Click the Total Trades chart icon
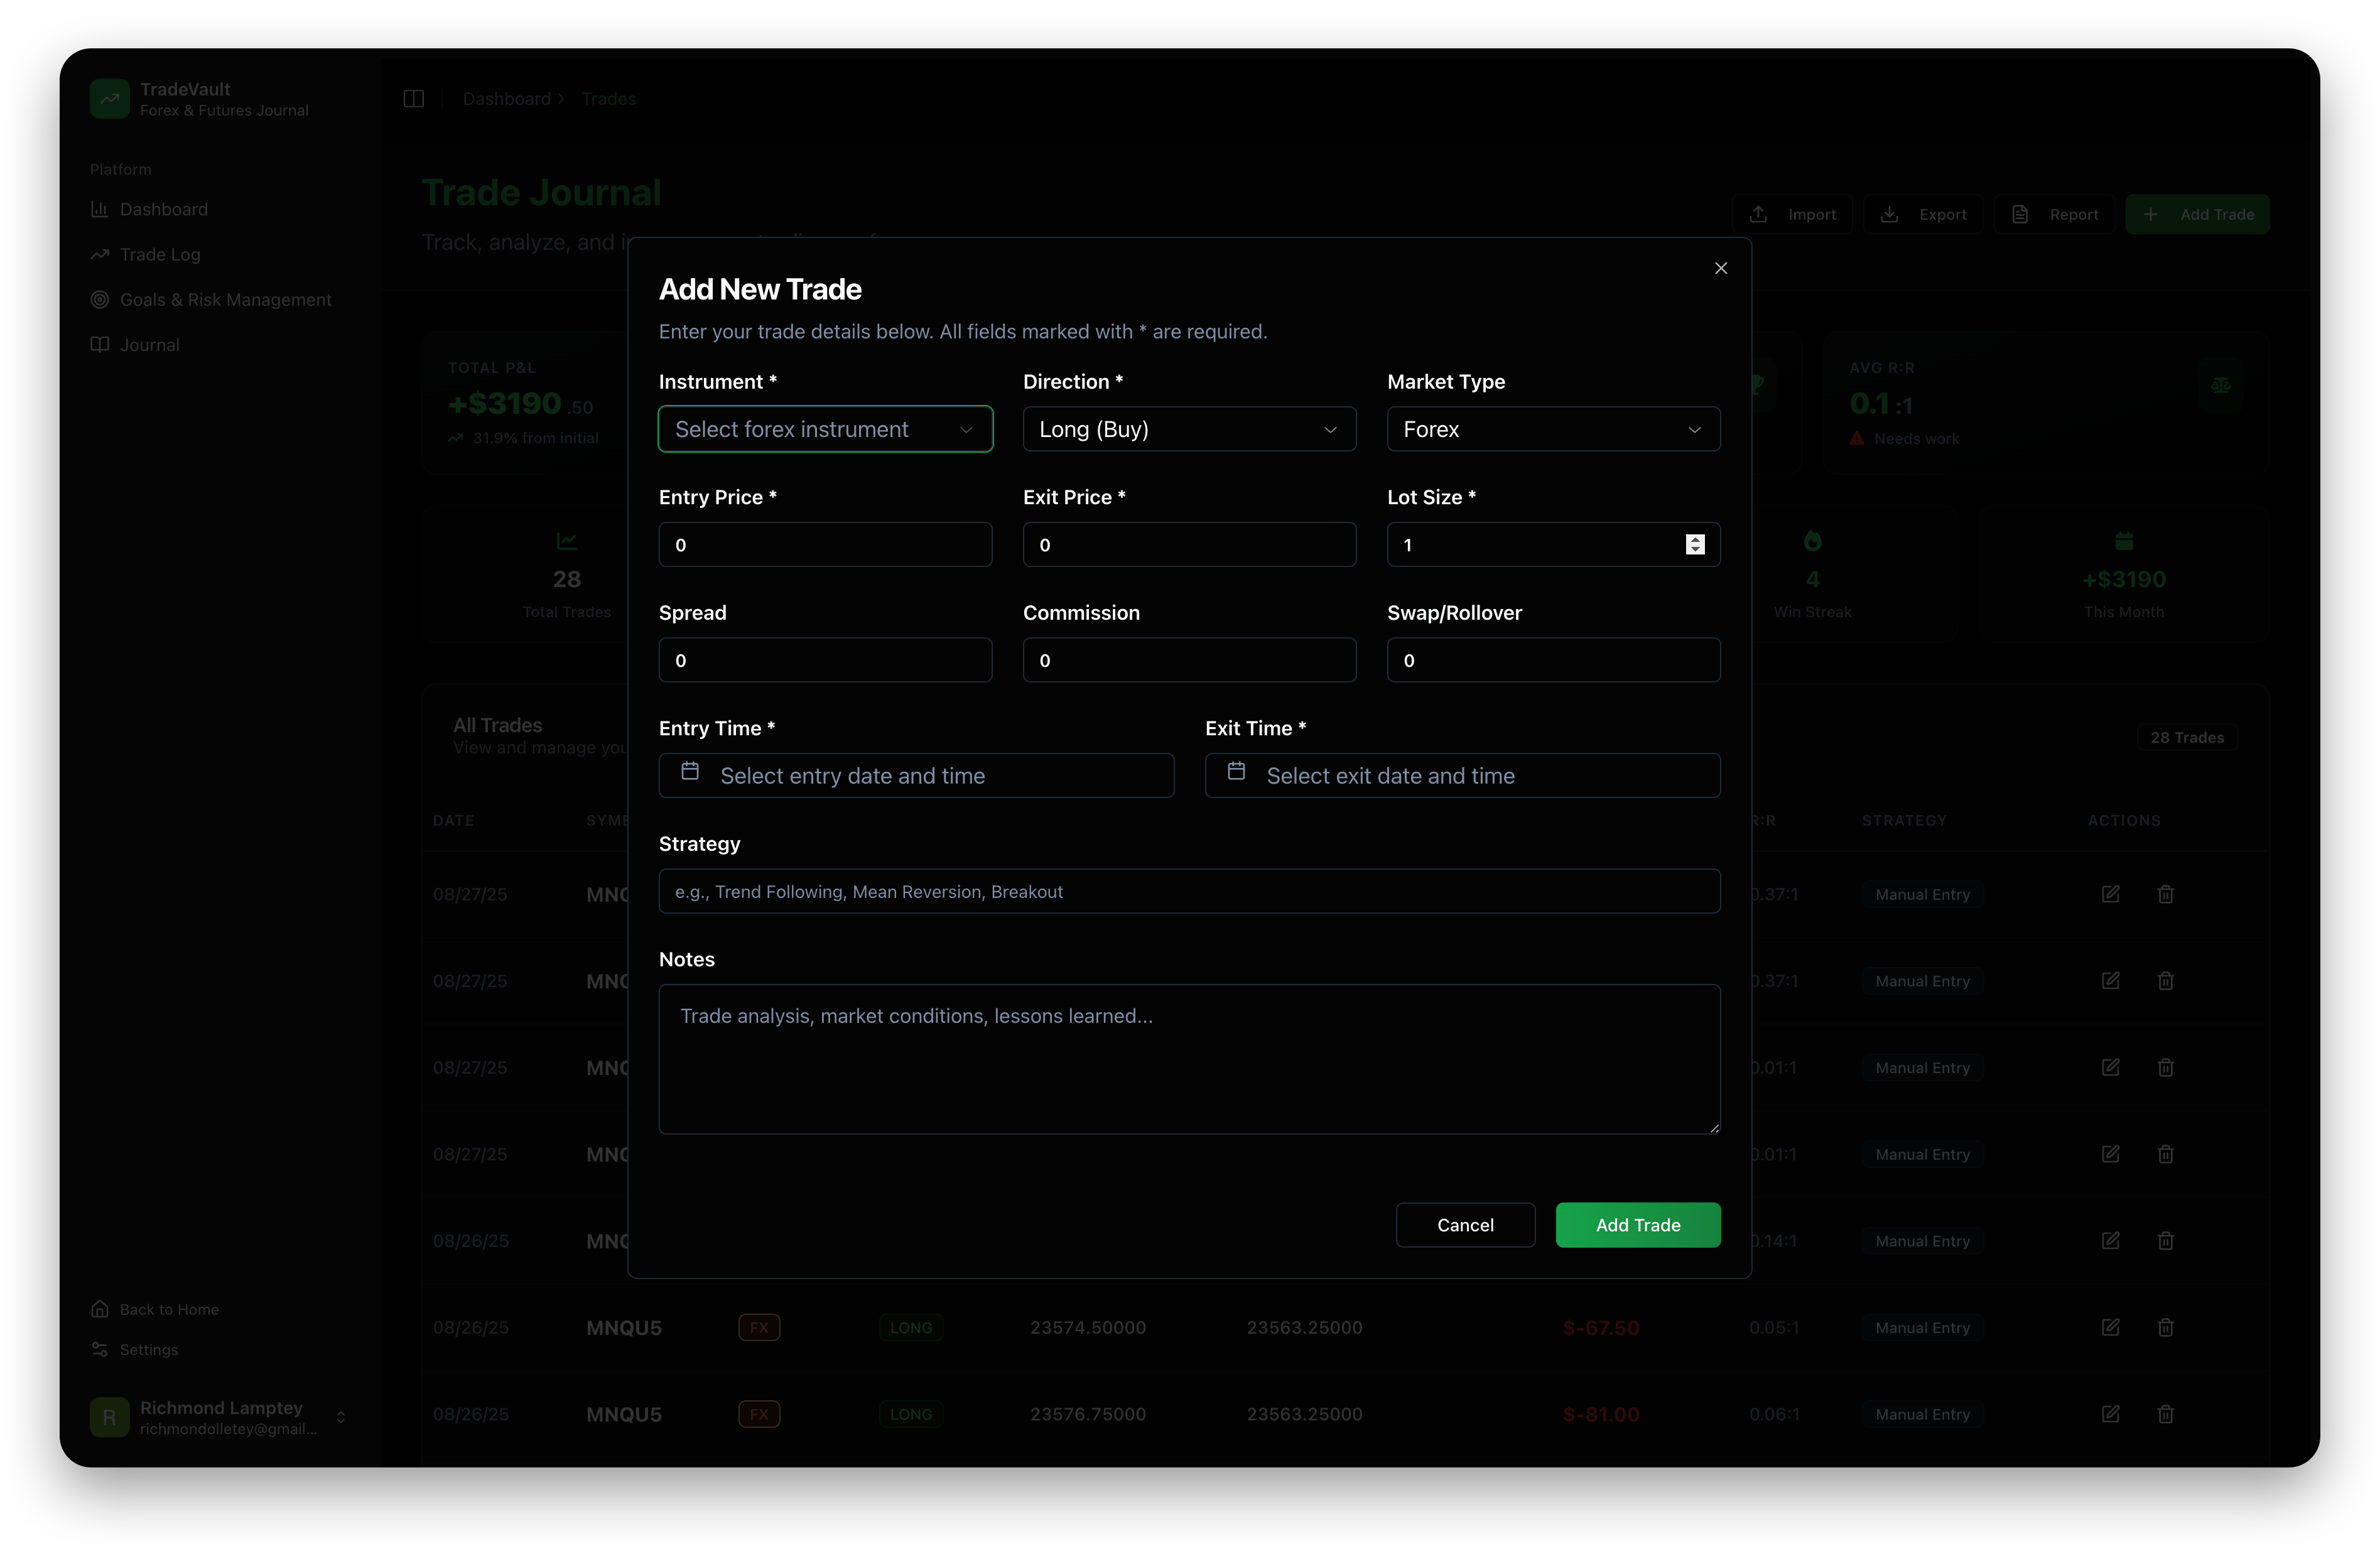This screenshot has height=1561, width=2380. [x=566, y=541]
